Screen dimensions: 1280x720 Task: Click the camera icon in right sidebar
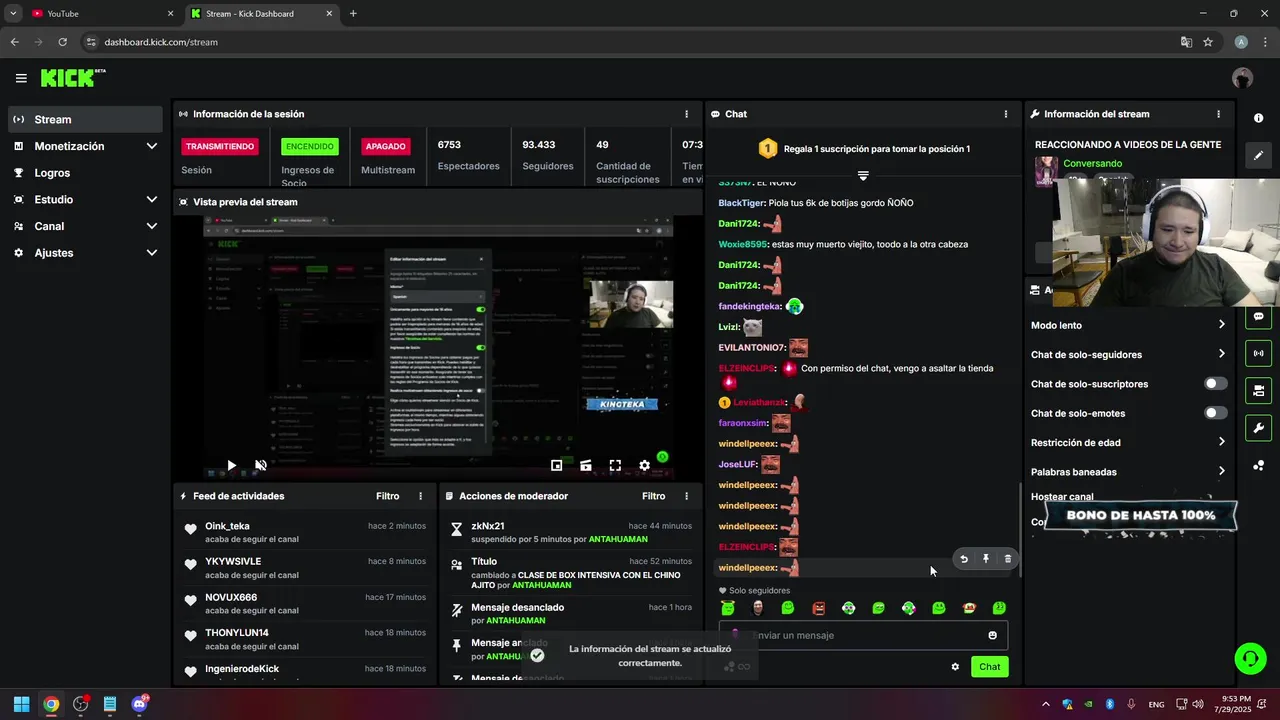pos(1258,390)
